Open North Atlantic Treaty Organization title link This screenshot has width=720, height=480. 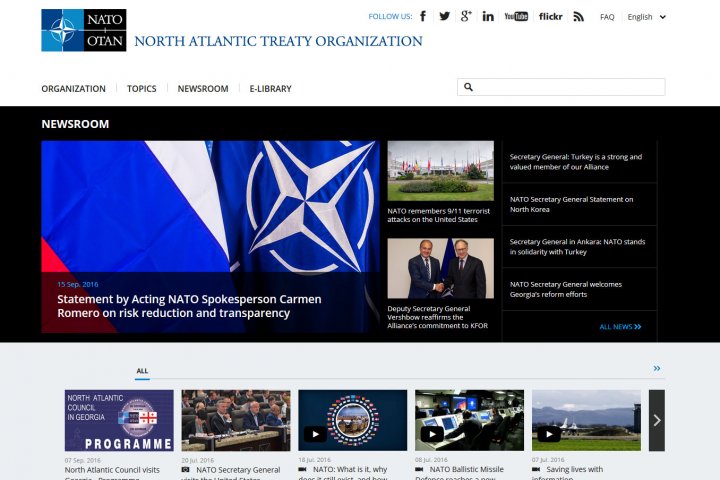[278, 41]
